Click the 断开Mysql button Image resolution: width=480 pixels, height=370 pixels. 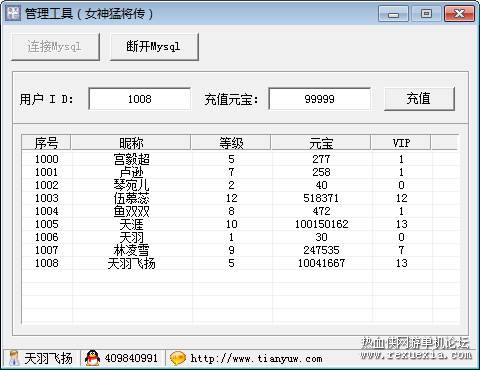point(154,47)
